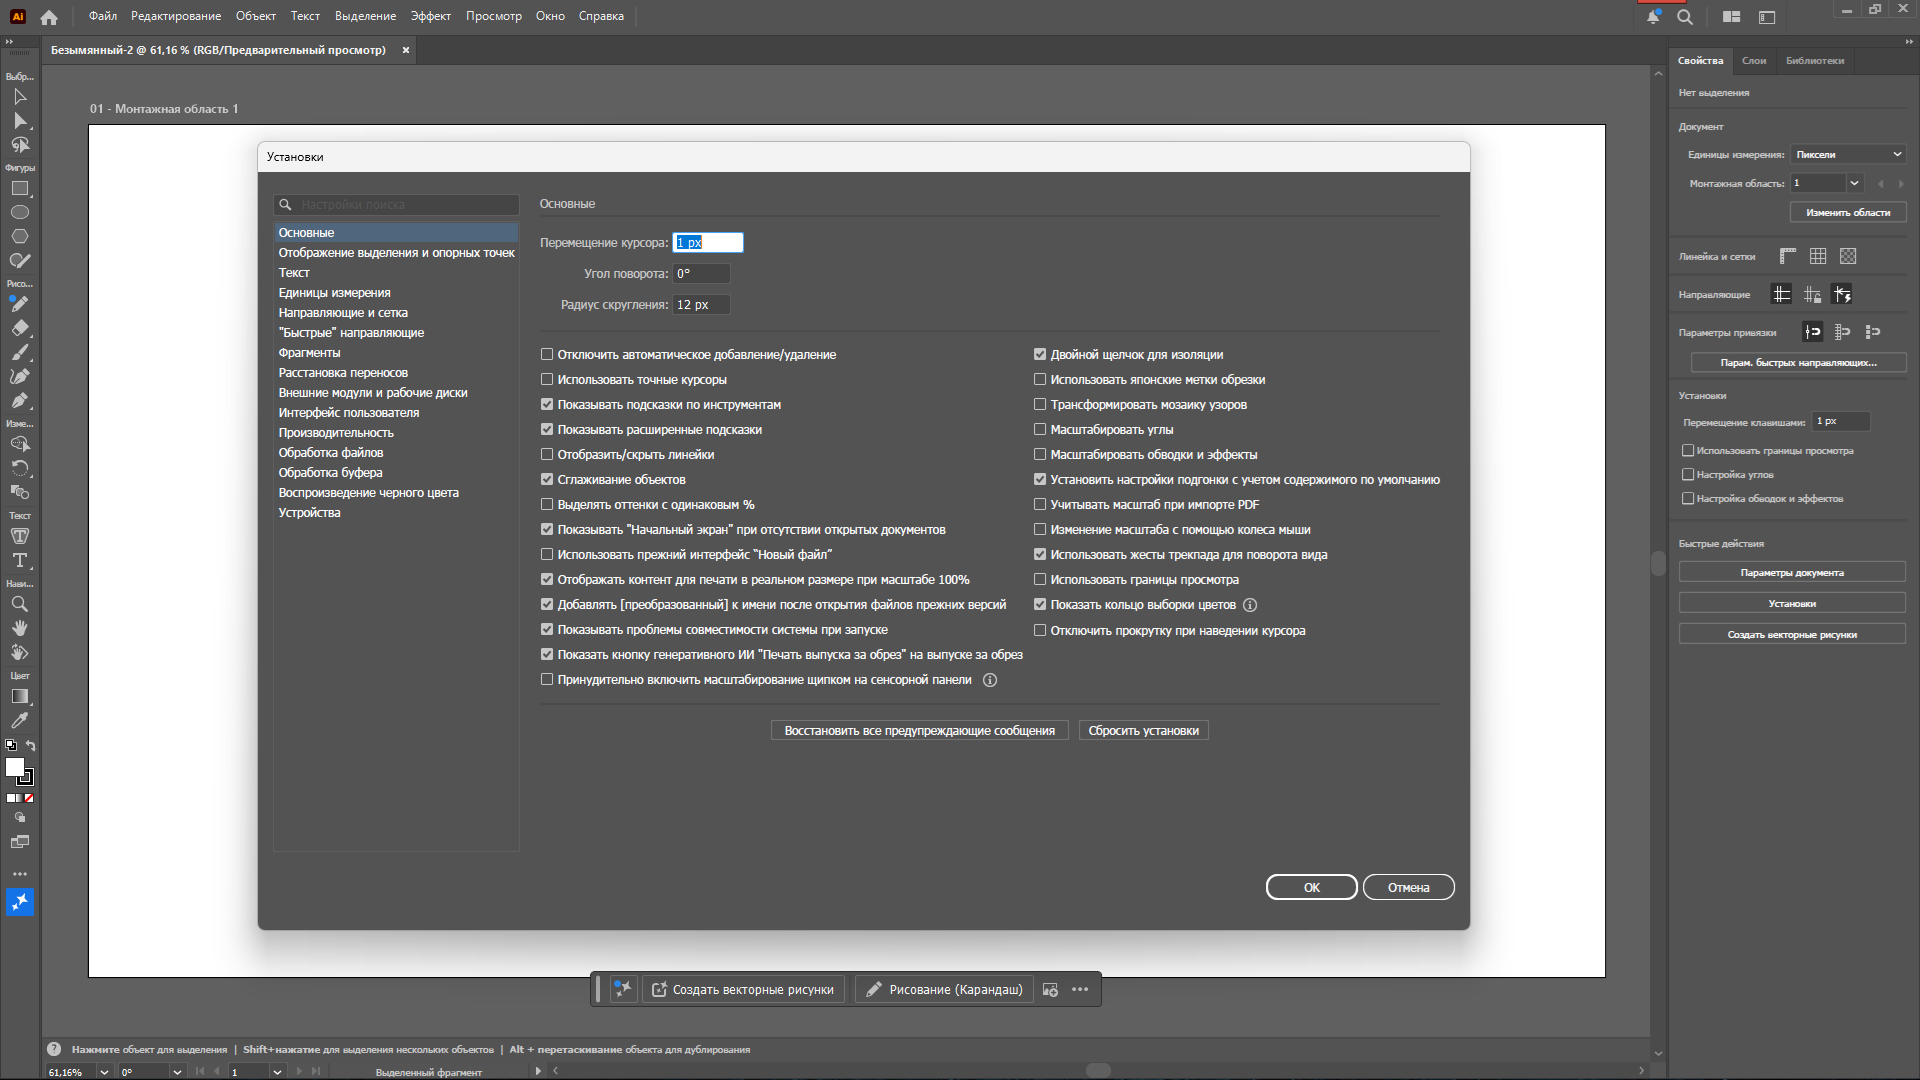Select the Hand tool
This screenshot has height=1080, width=1920.
pos(19,629)
